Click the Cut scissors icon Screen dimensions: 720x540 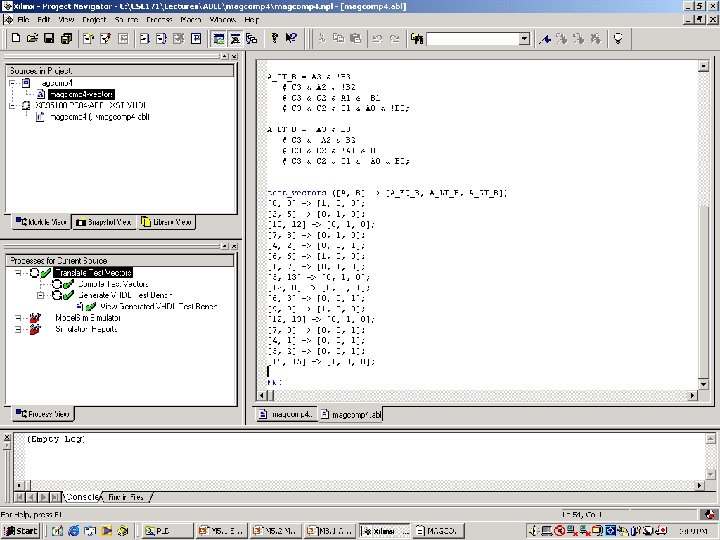[x=321, y=39]
